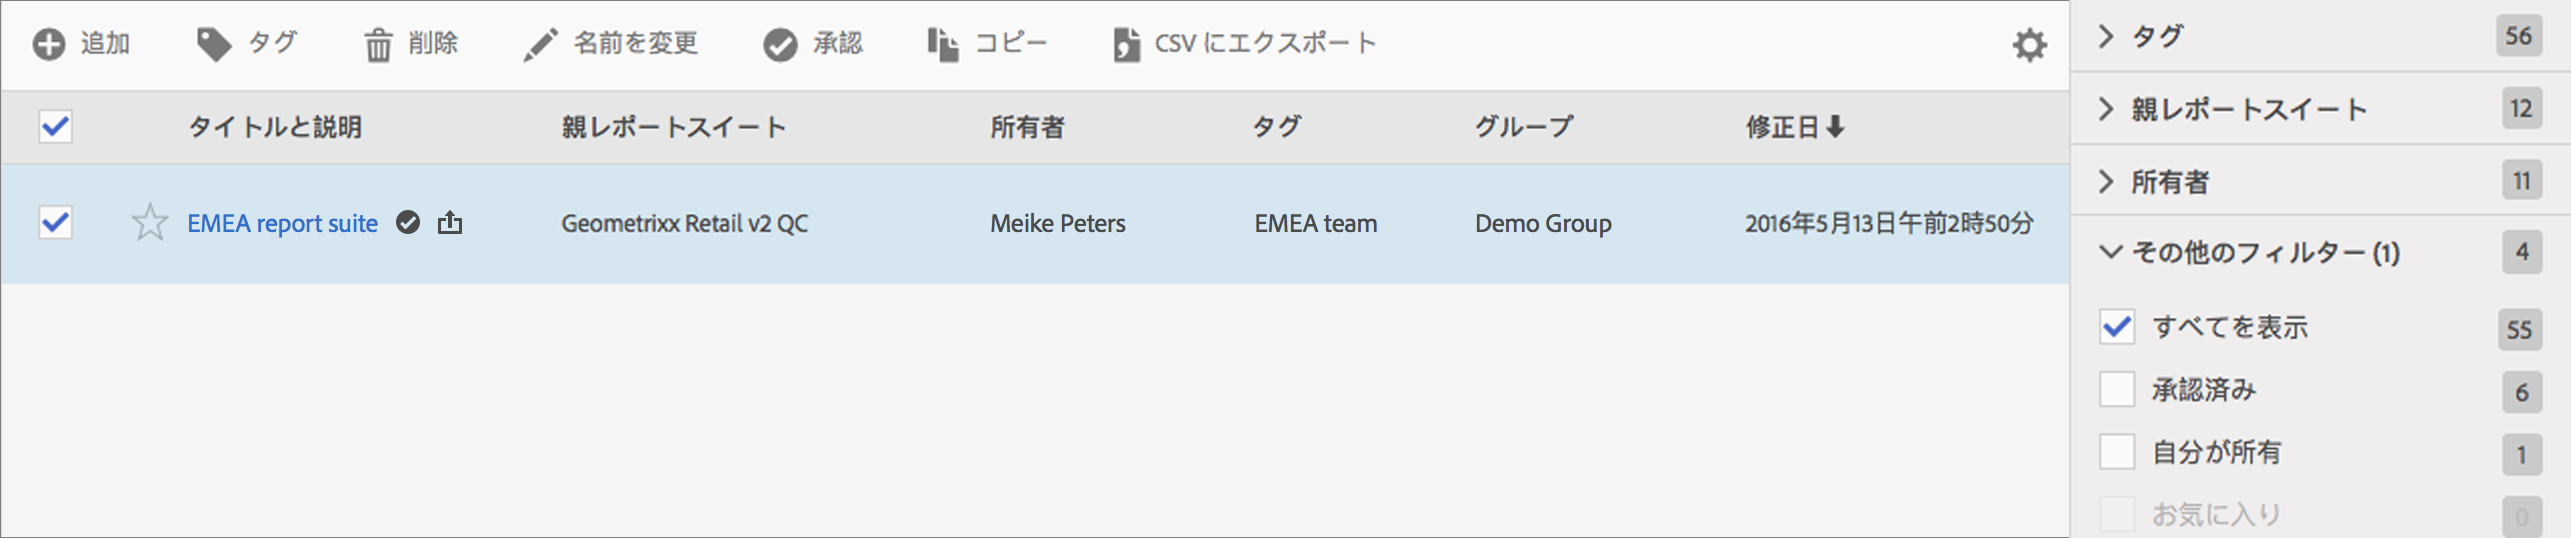Open the EMEA report suite link

point(283,223)
